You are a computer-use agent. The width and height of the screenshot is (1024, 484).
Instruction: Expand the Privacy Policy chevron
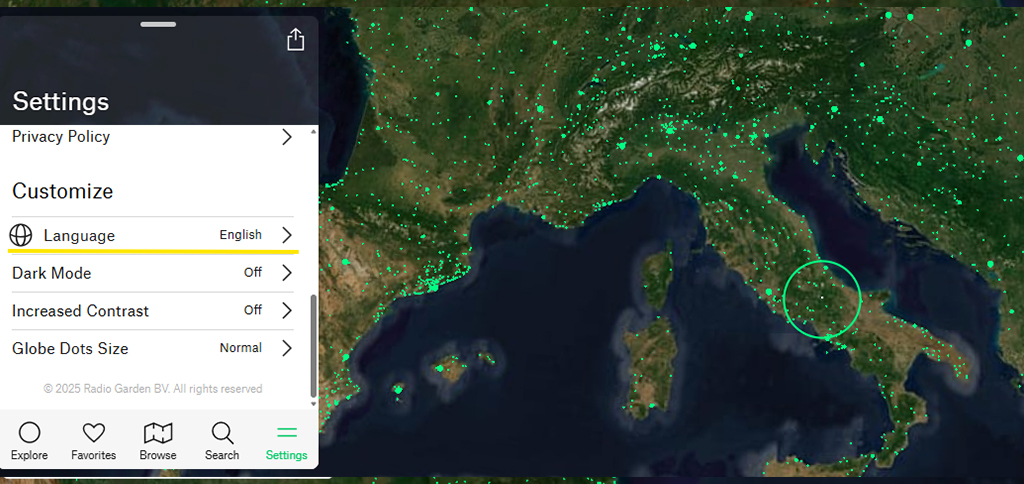click(287, 137)
